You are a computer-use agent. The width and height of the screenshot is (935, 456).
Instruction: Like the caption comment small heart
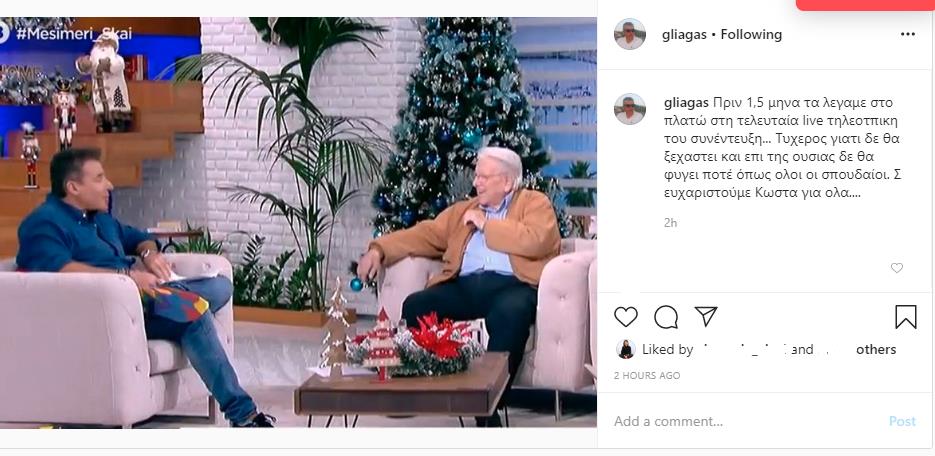coord(897,268)
